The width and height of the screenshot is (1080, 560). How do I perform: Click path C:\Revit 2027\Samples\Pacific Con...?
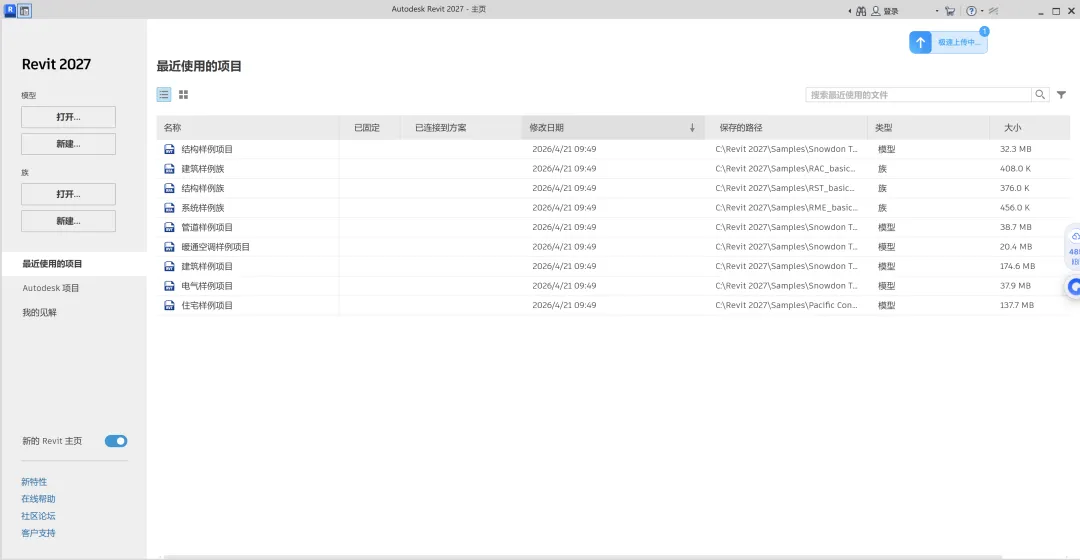point(787,305)
